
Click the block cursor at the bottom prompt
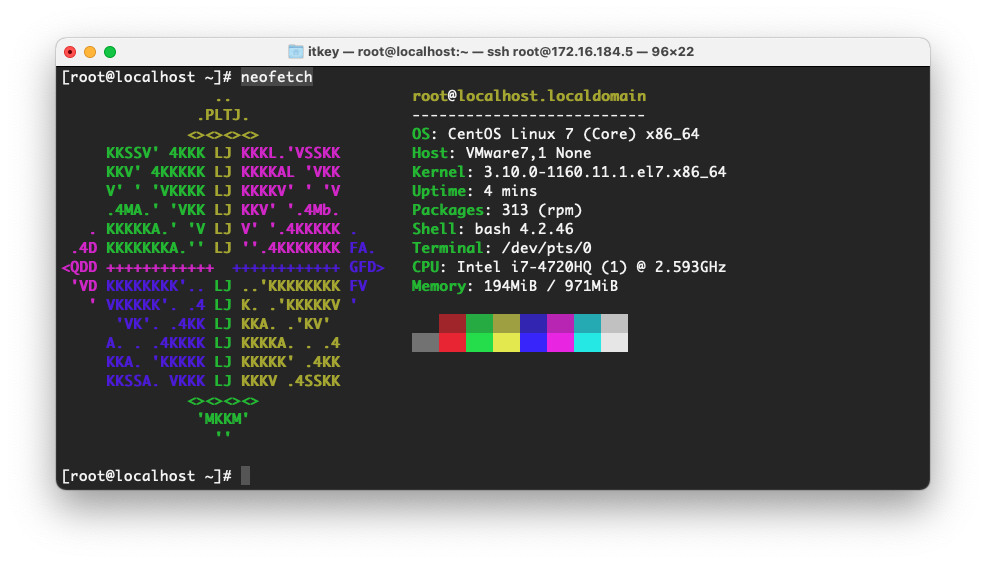pos(245,475)
